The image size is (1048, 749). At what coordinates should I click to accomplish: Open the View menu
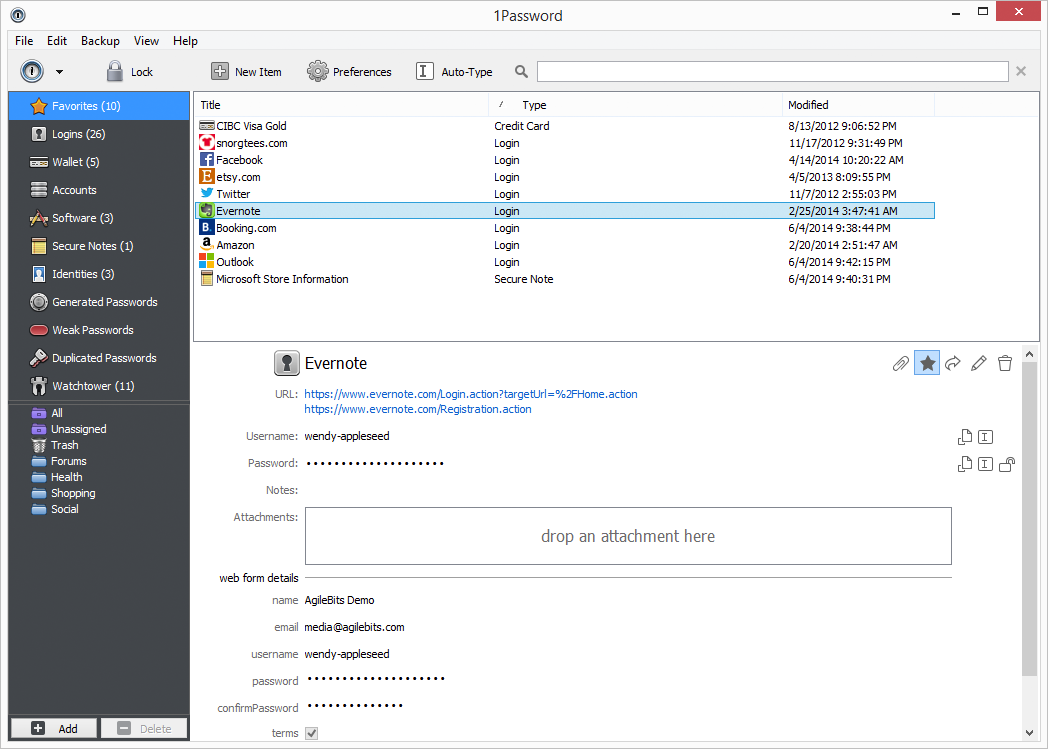(x=146, y=41)
